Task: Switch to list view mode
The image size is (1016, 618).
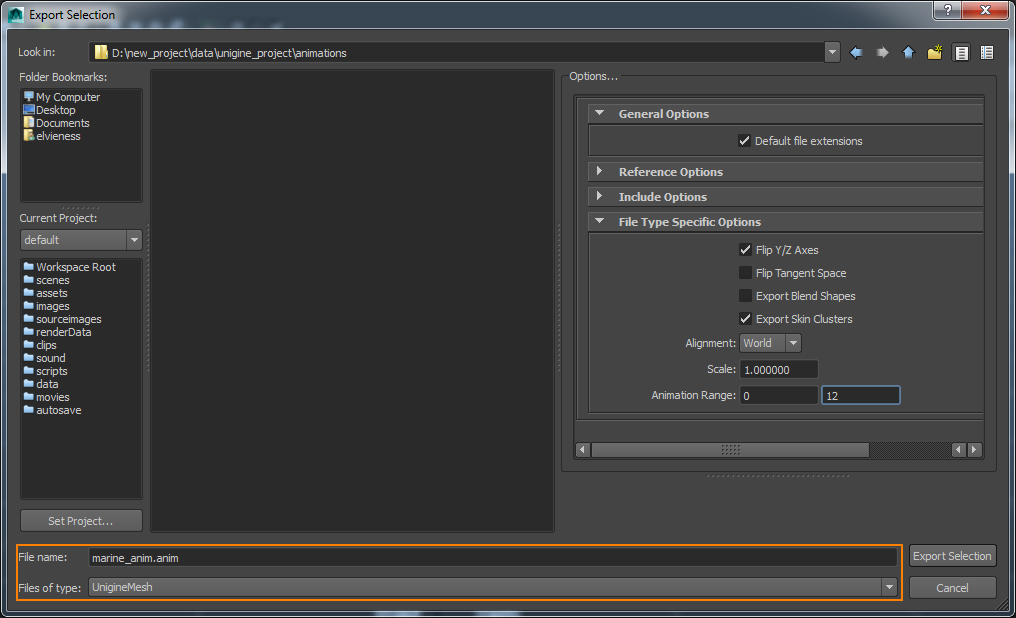Action: [961, 53]
